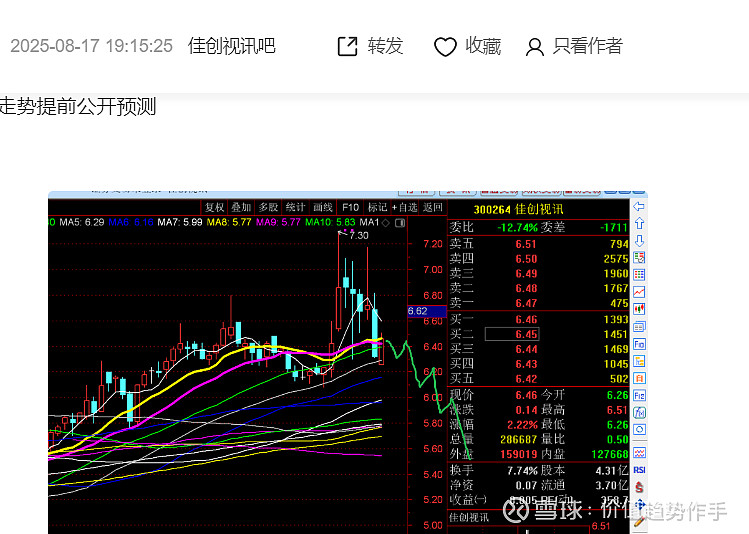Click the up arrow icon in chart sidebar
Viewport: 749px width, 534px height.
pos(639,223)
